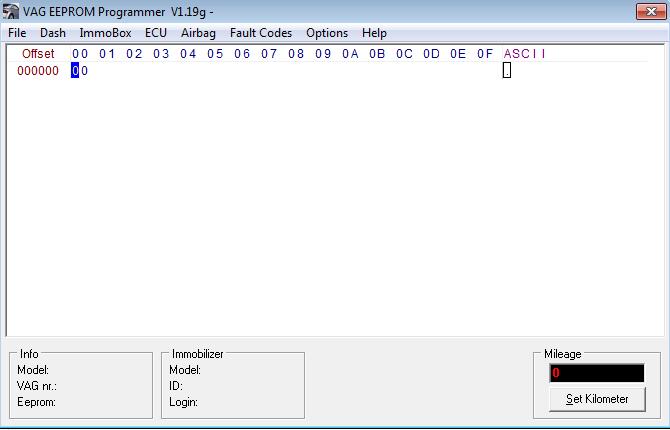The image size is (670, 430).
Task: Click the Model: label in Info panel
Action: [33, 370]
